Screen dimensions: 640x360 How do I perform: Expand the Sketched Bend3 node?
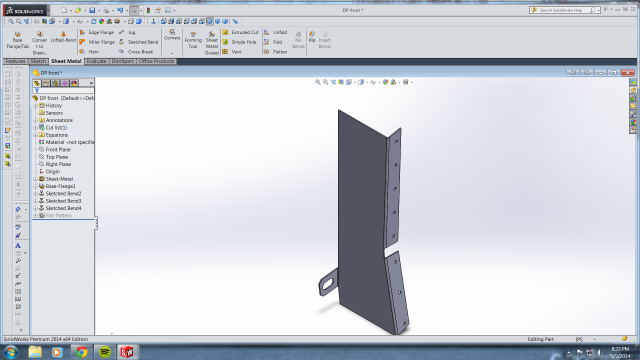coord(36,201)
